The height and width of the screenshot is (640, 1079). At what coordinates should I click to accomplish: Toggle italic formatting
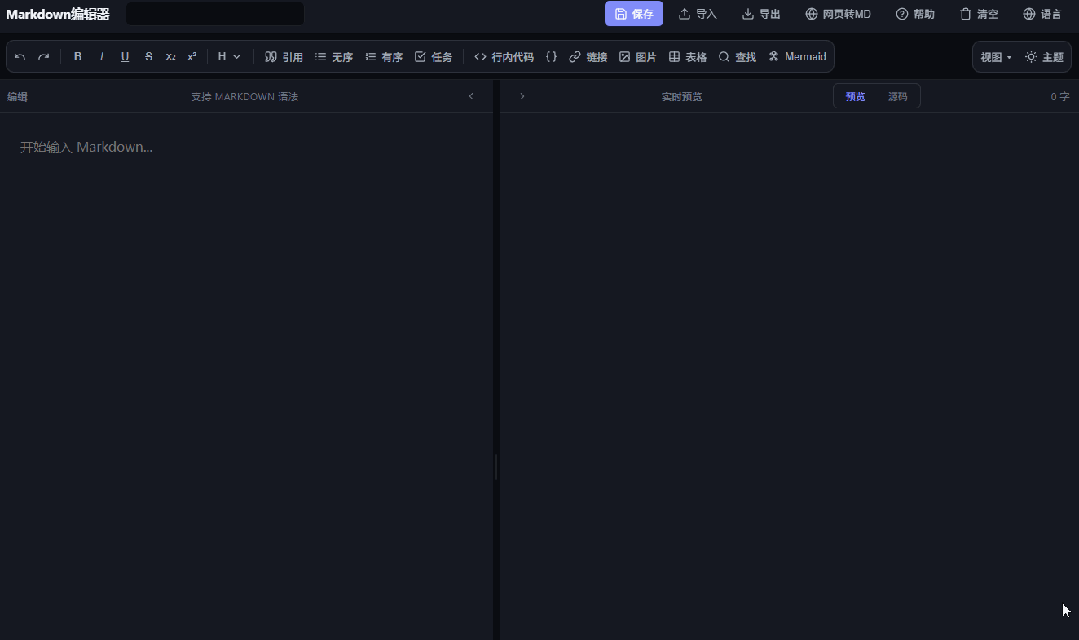pos(101,56)
